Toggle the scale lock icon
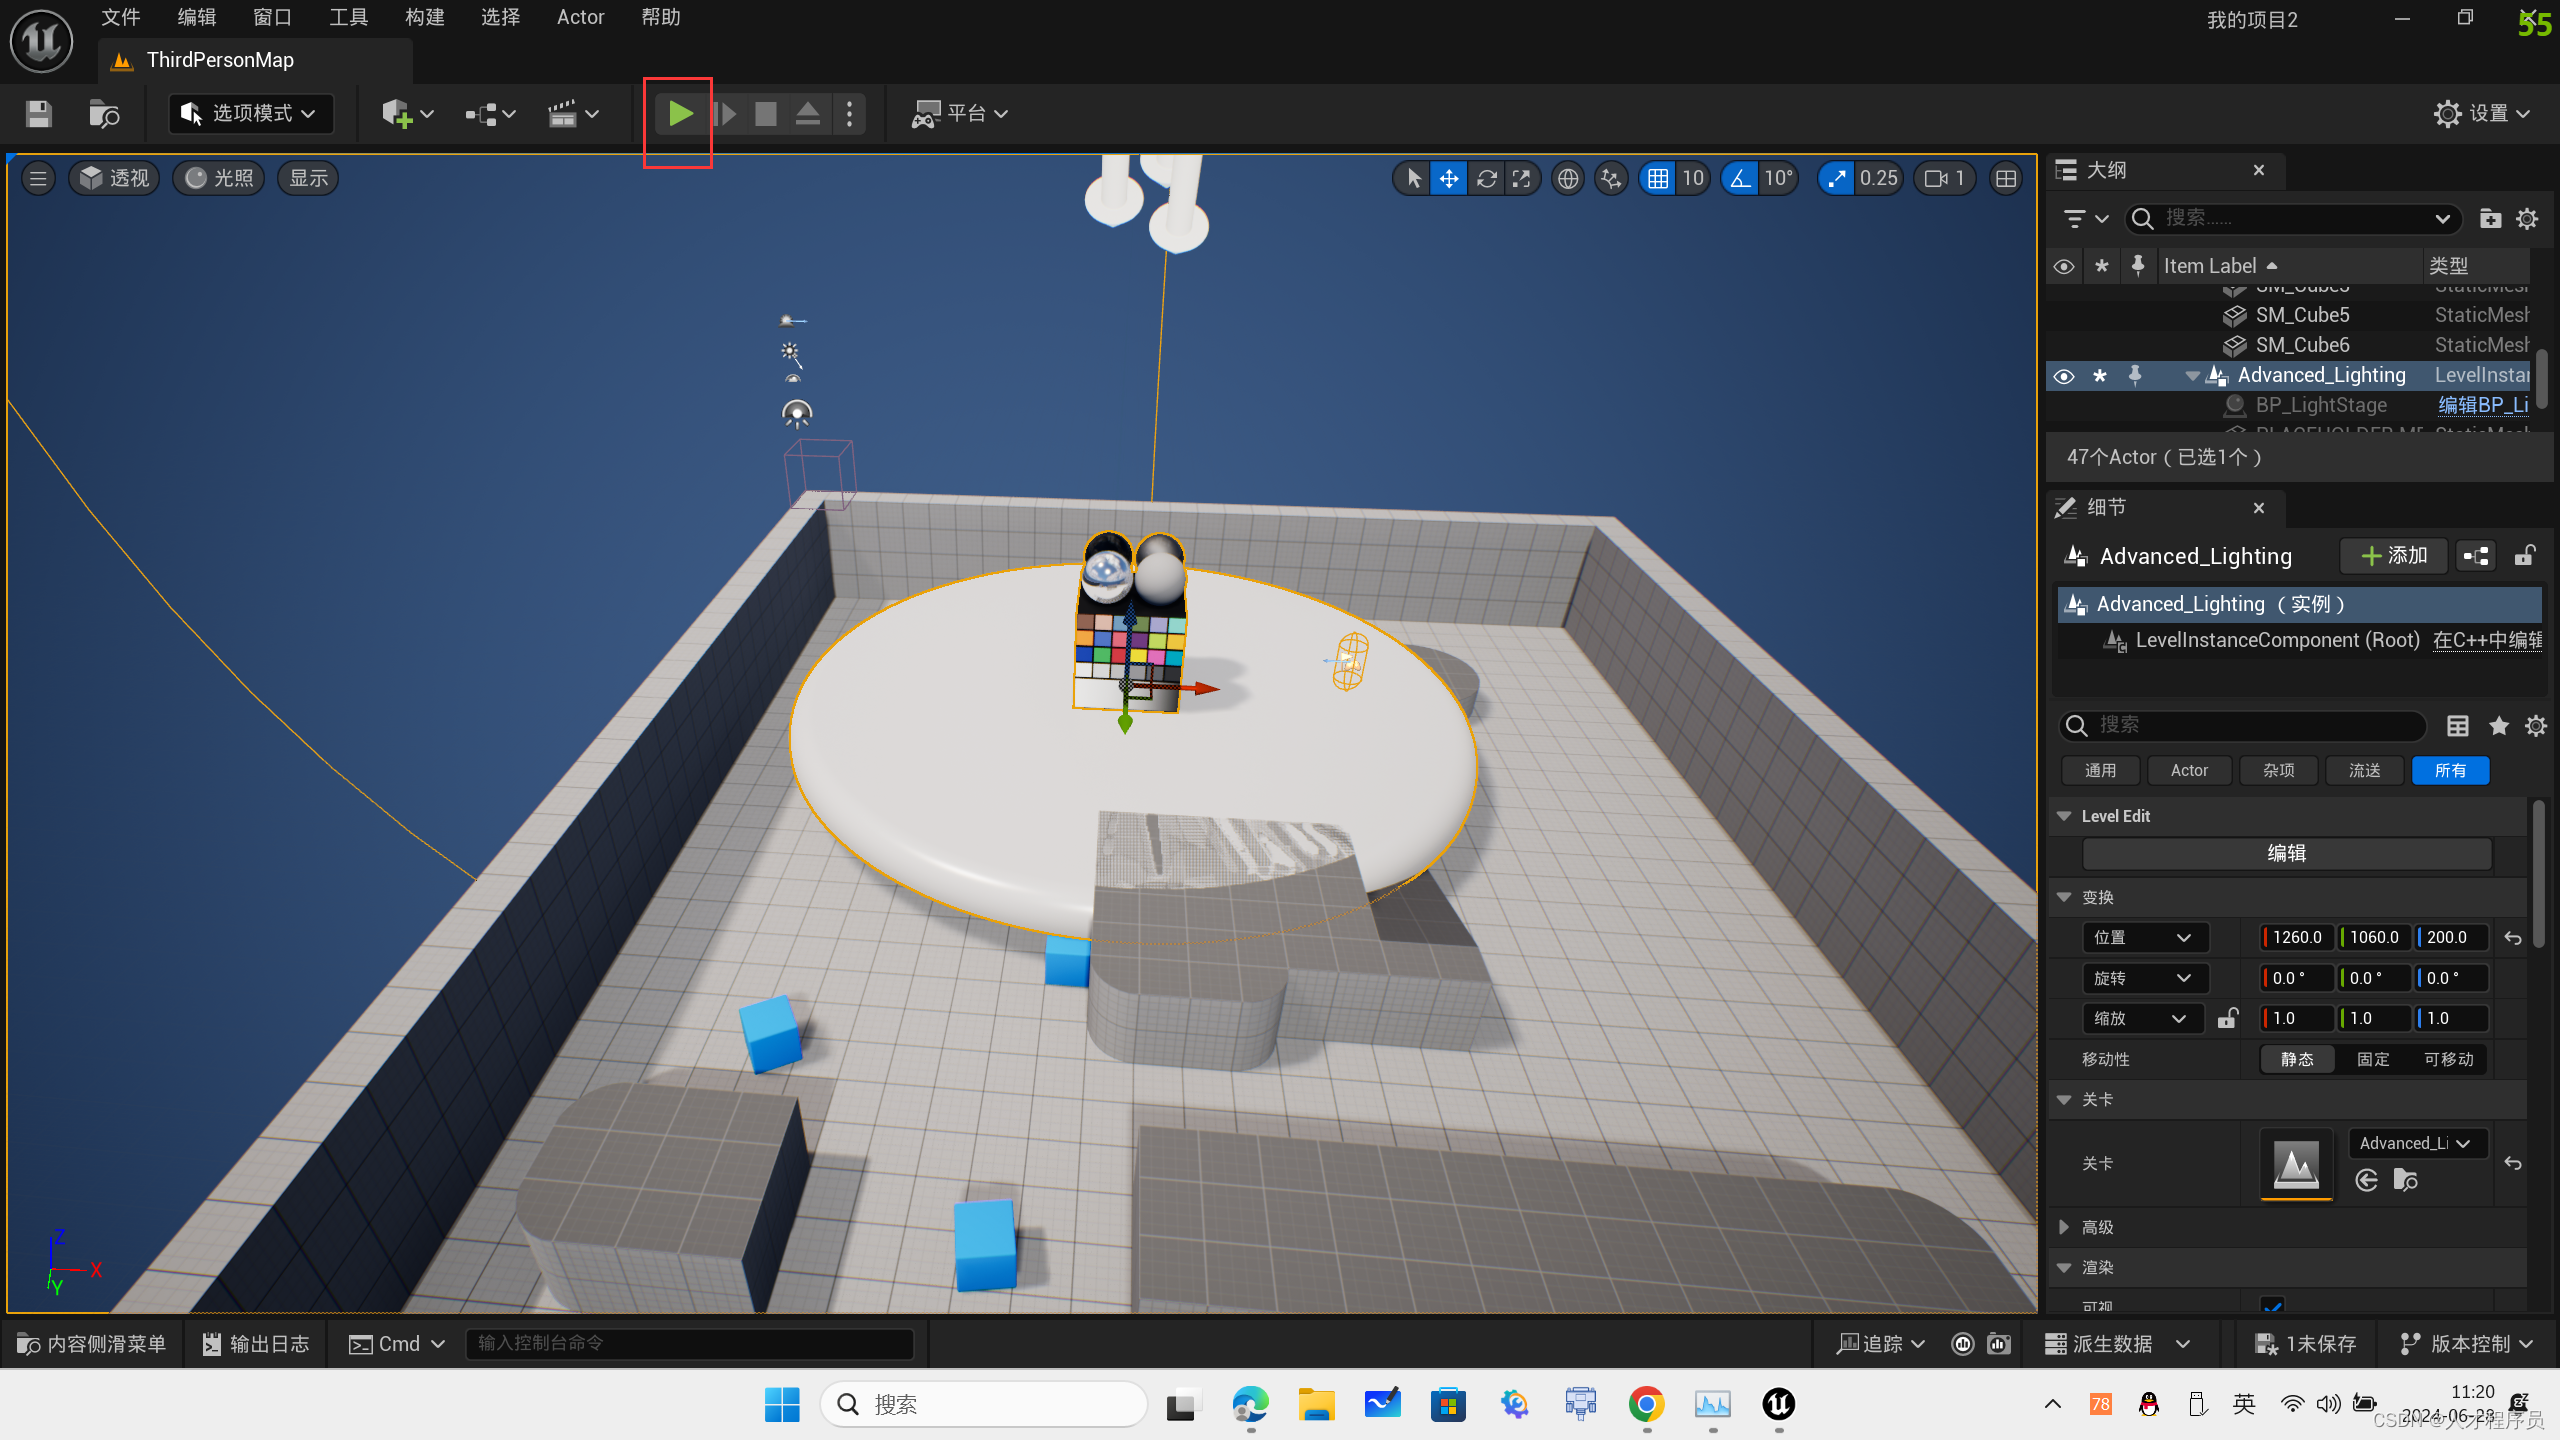This screenshot has height=1440, width=2560. [2227, 1018]
